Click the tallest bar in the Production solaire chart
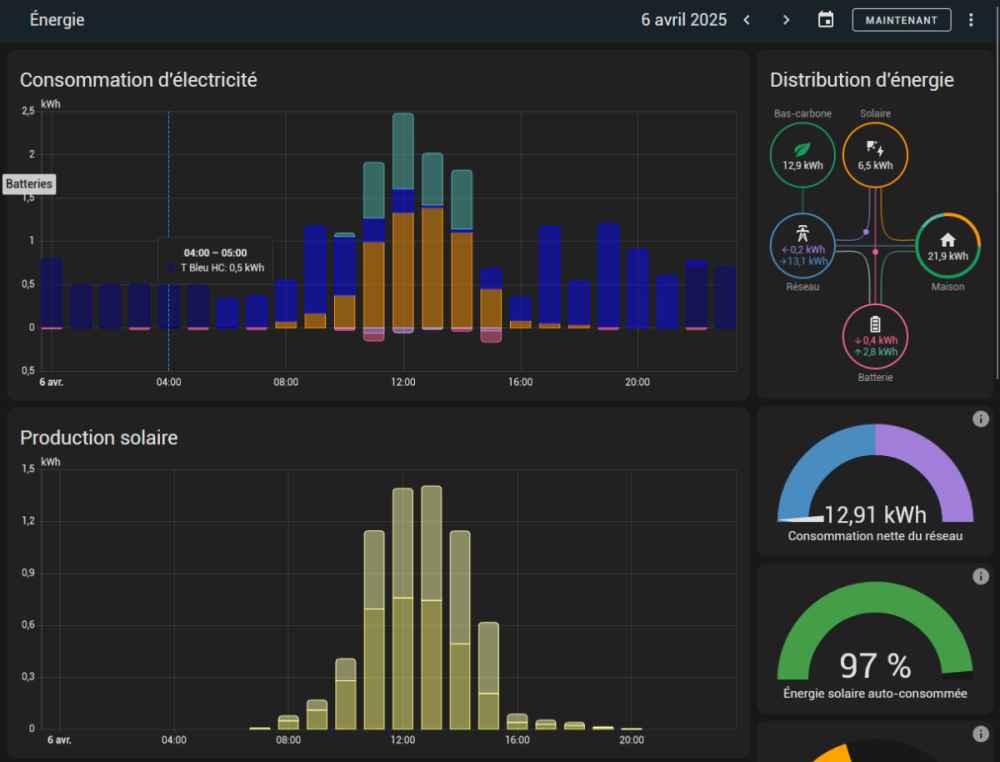The height and width of the screenshot is (762, 1000). (432, 607)
